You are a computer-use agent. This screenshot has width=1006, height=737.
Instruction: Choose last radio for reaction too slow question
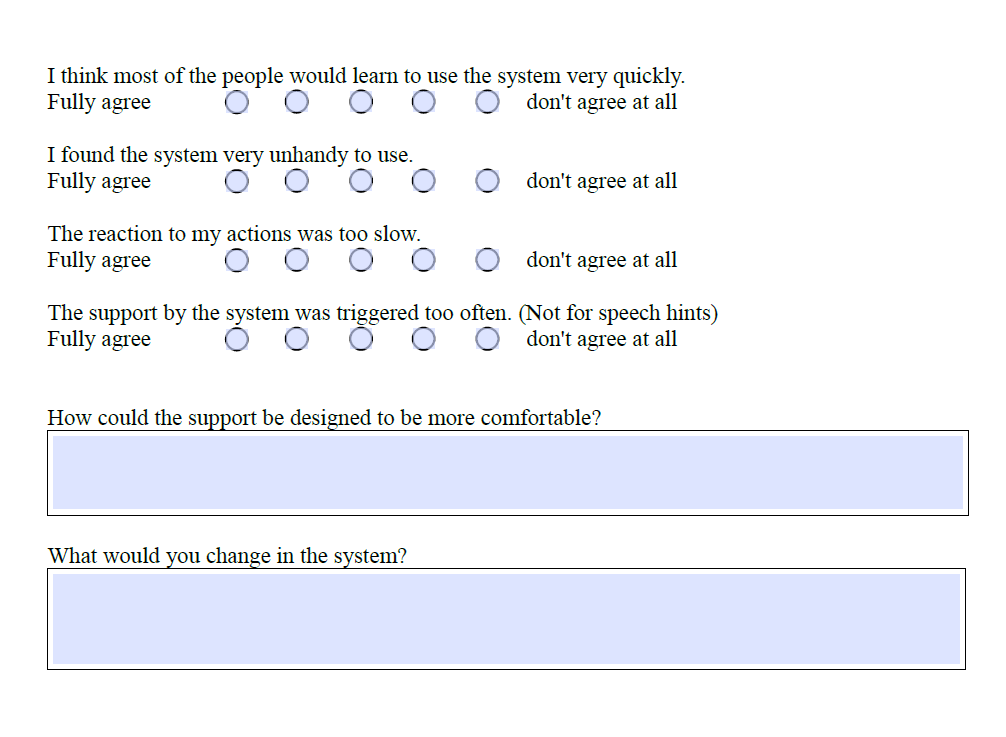click(x=488, y=260)
